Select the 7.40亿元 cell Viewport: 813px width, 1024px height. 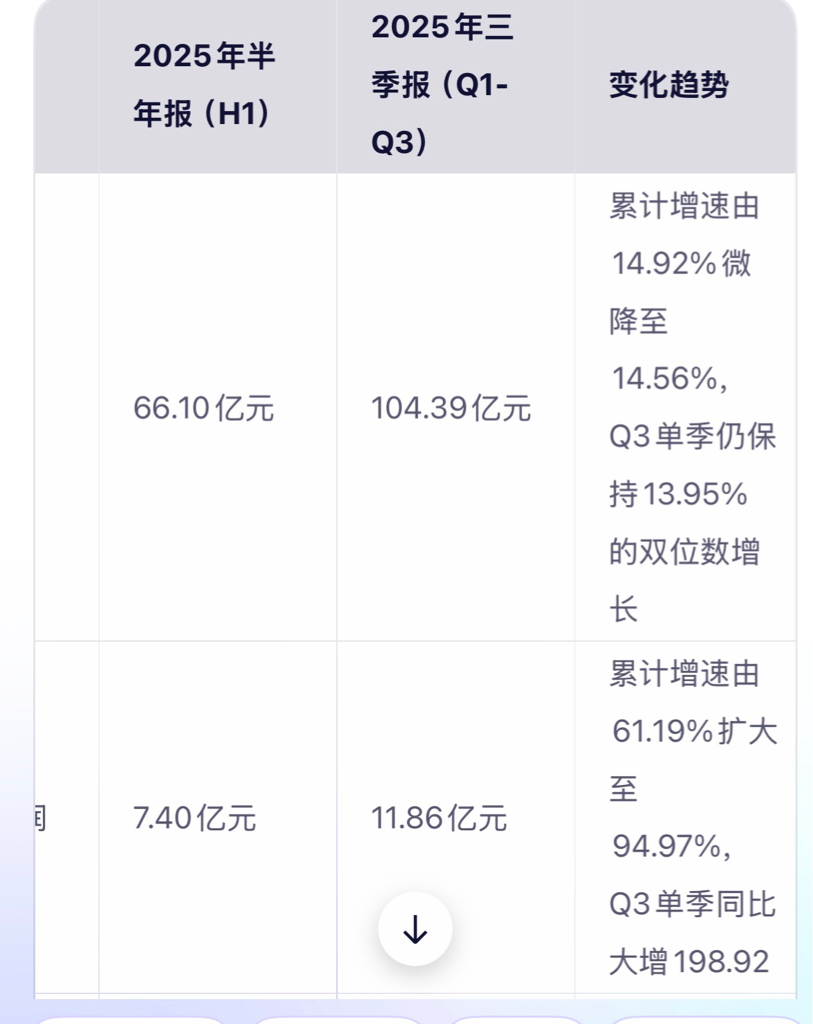(195, 818)
